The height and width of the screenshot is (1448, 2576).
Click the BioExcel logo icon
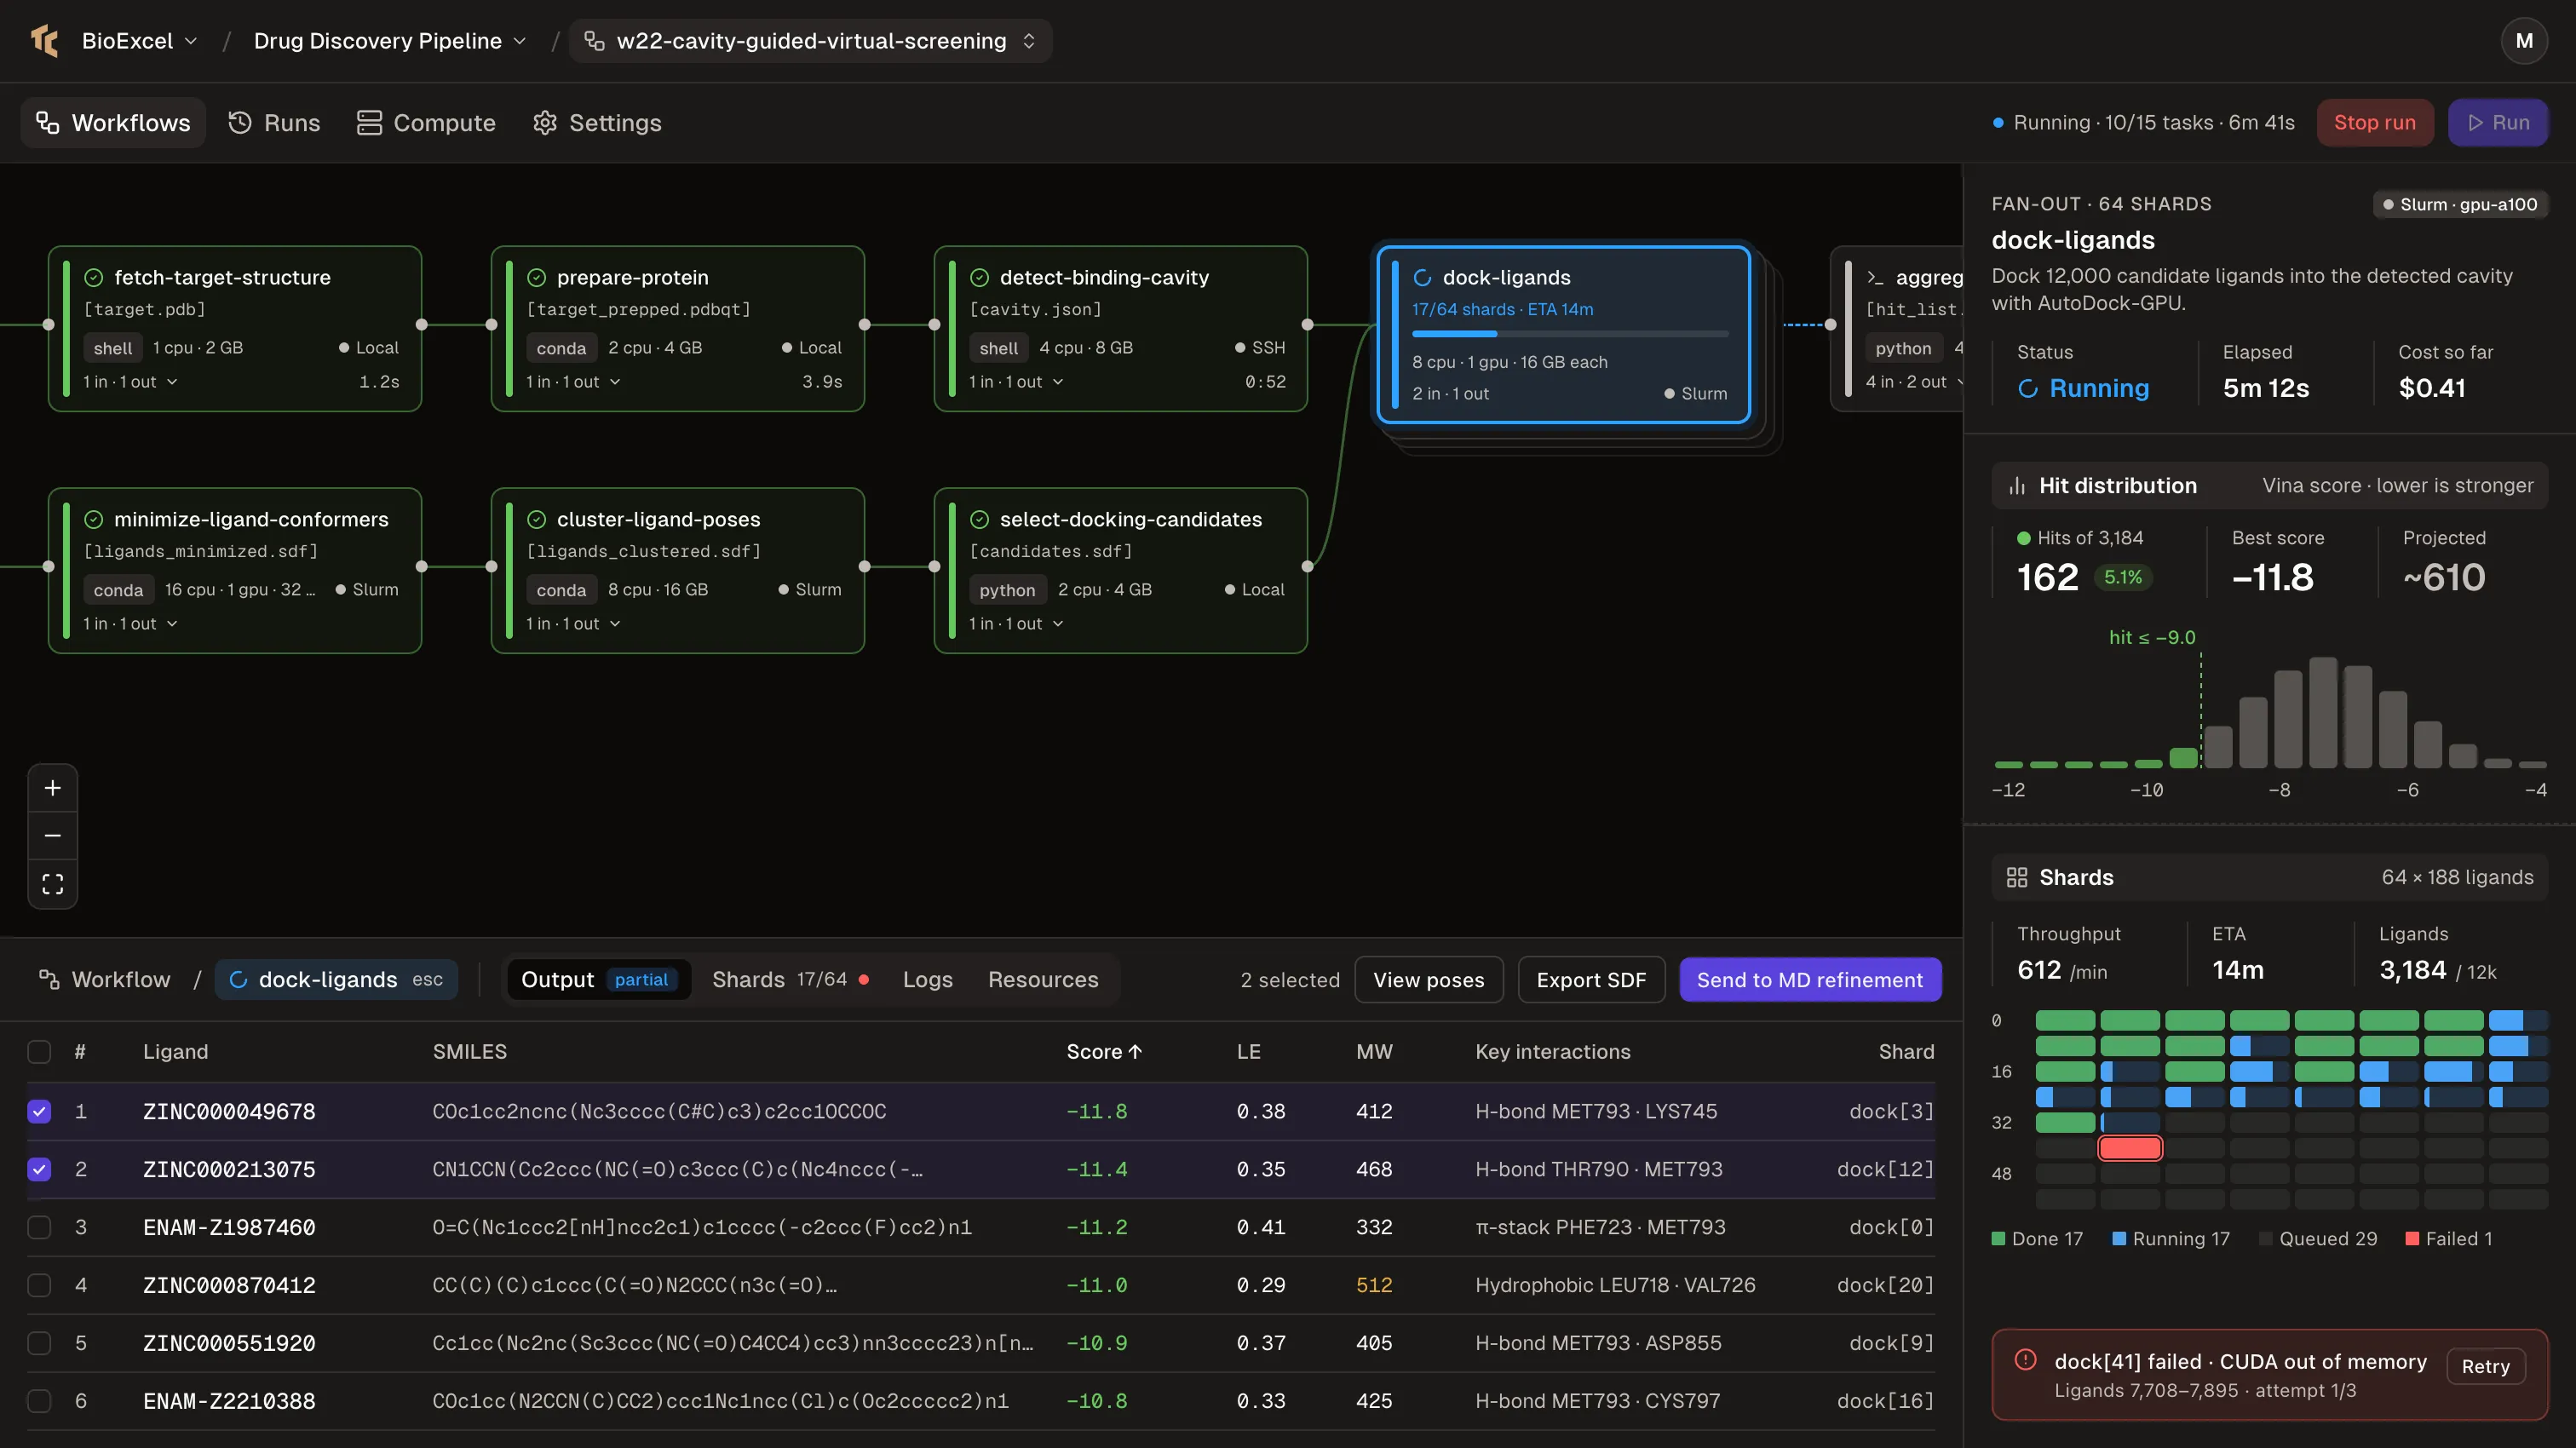(x=45, y=41)
